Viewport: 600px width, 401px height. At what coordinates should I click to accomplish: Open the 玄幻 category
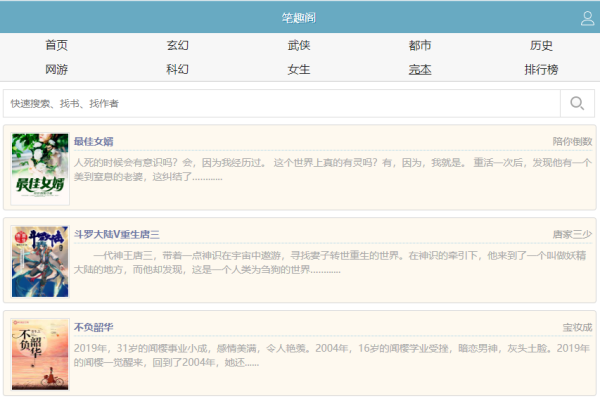(x=178, y=45)
